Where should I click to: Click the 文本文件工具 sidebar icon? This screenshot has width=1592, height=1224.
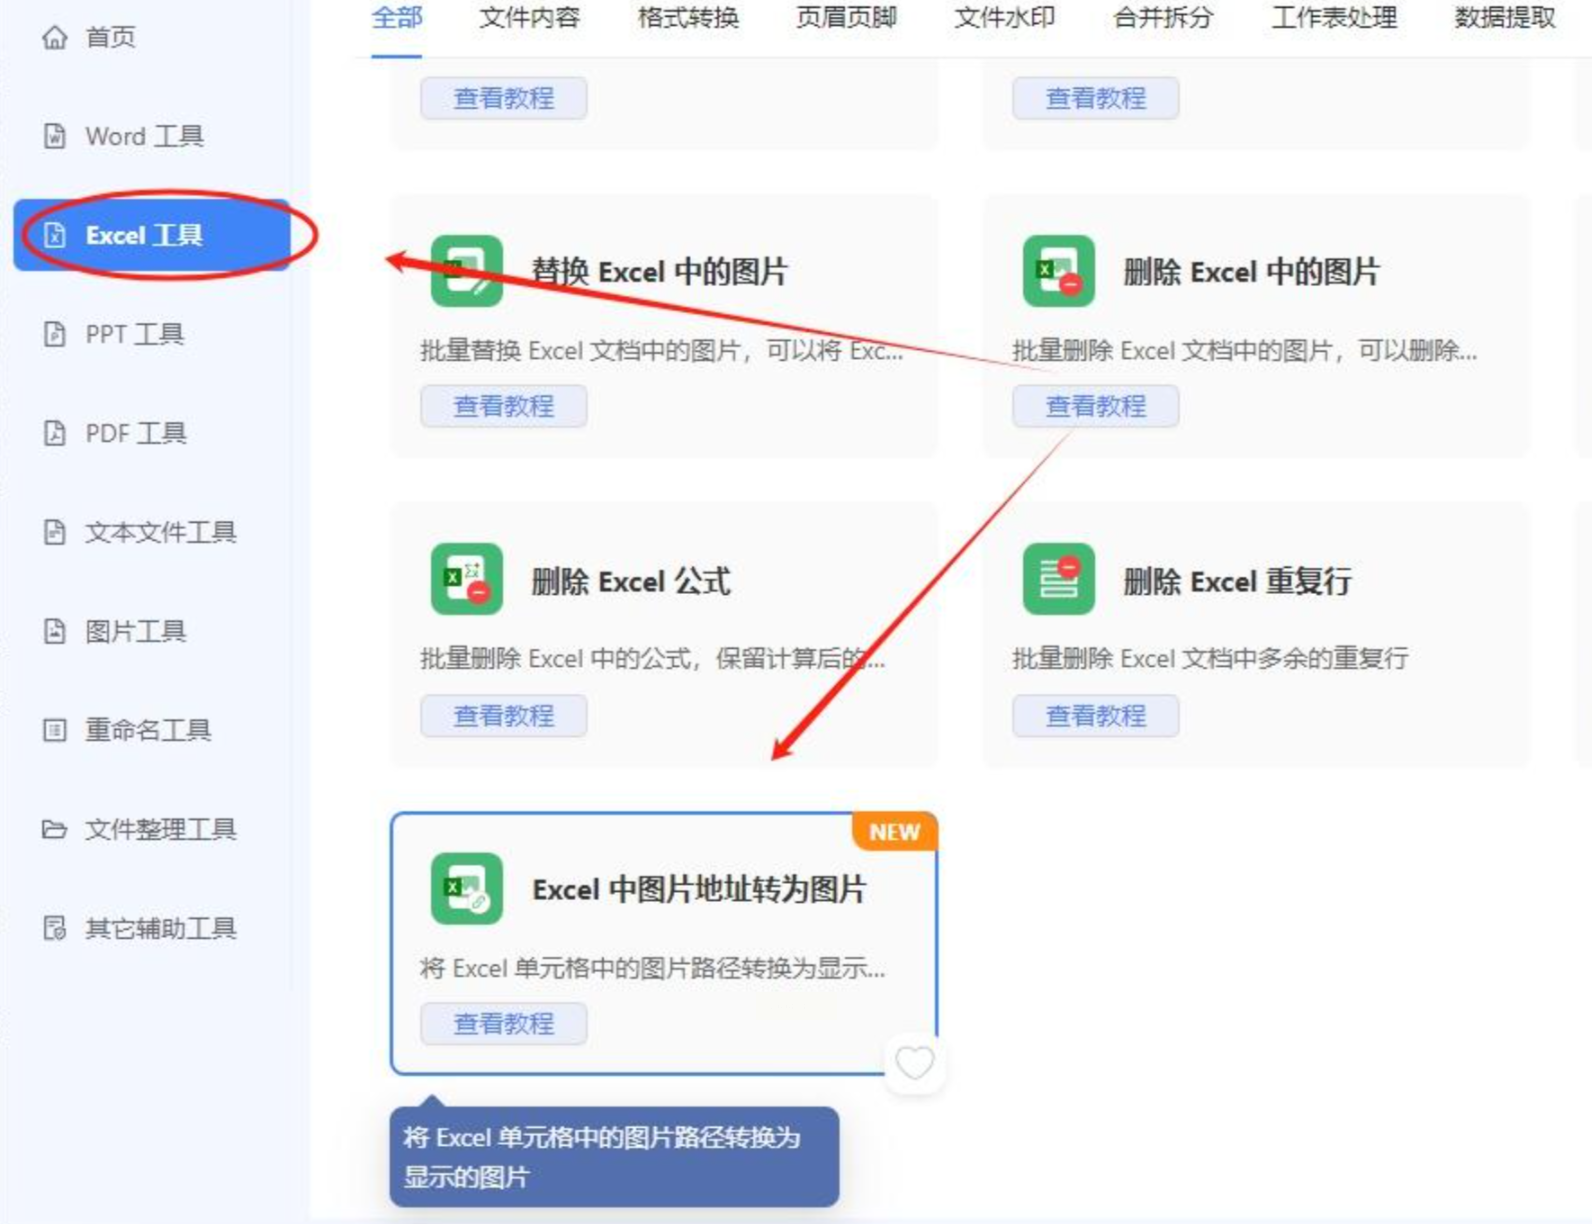pyautogui.click(x=55, y=532)
